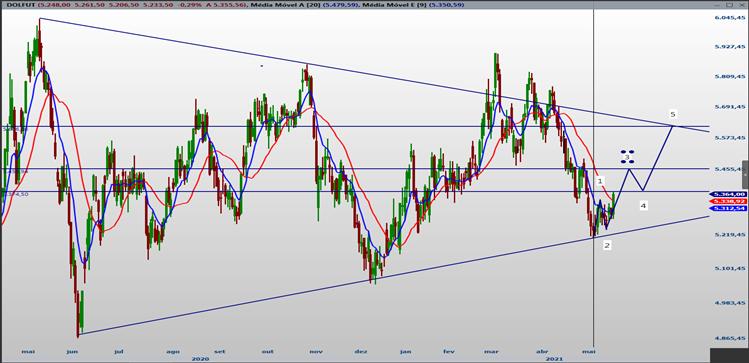Minimize the DOLFUT chart window
749x363 pixels.
(717, 4)
